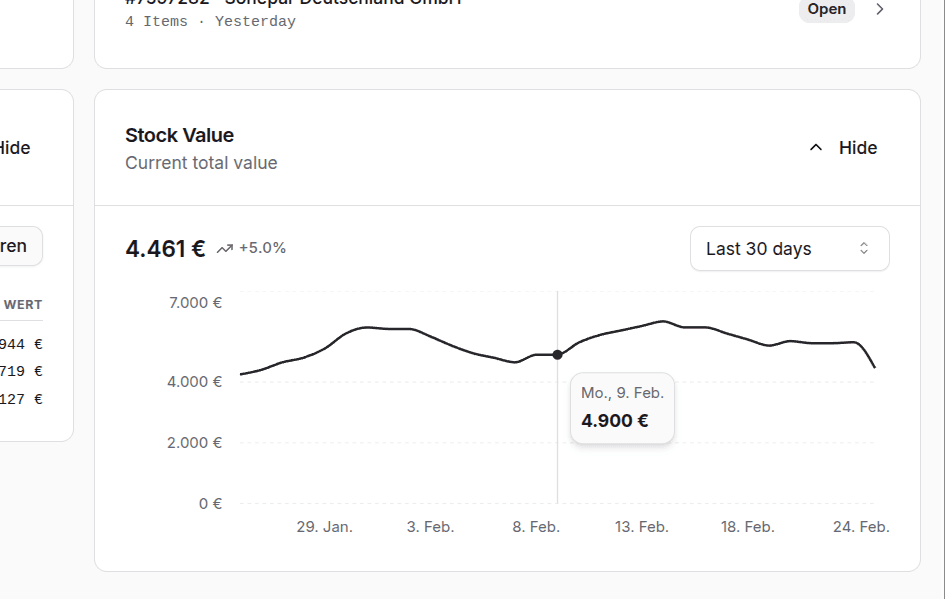This screenshot has height=599, width=945.
Task: Click the 4 Items · Yesterday subtitle
Action: click(205, 21)
